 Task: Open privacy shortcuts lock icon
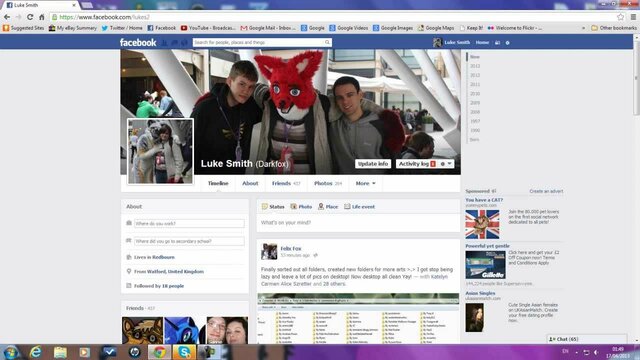click(x=498, y=42)
